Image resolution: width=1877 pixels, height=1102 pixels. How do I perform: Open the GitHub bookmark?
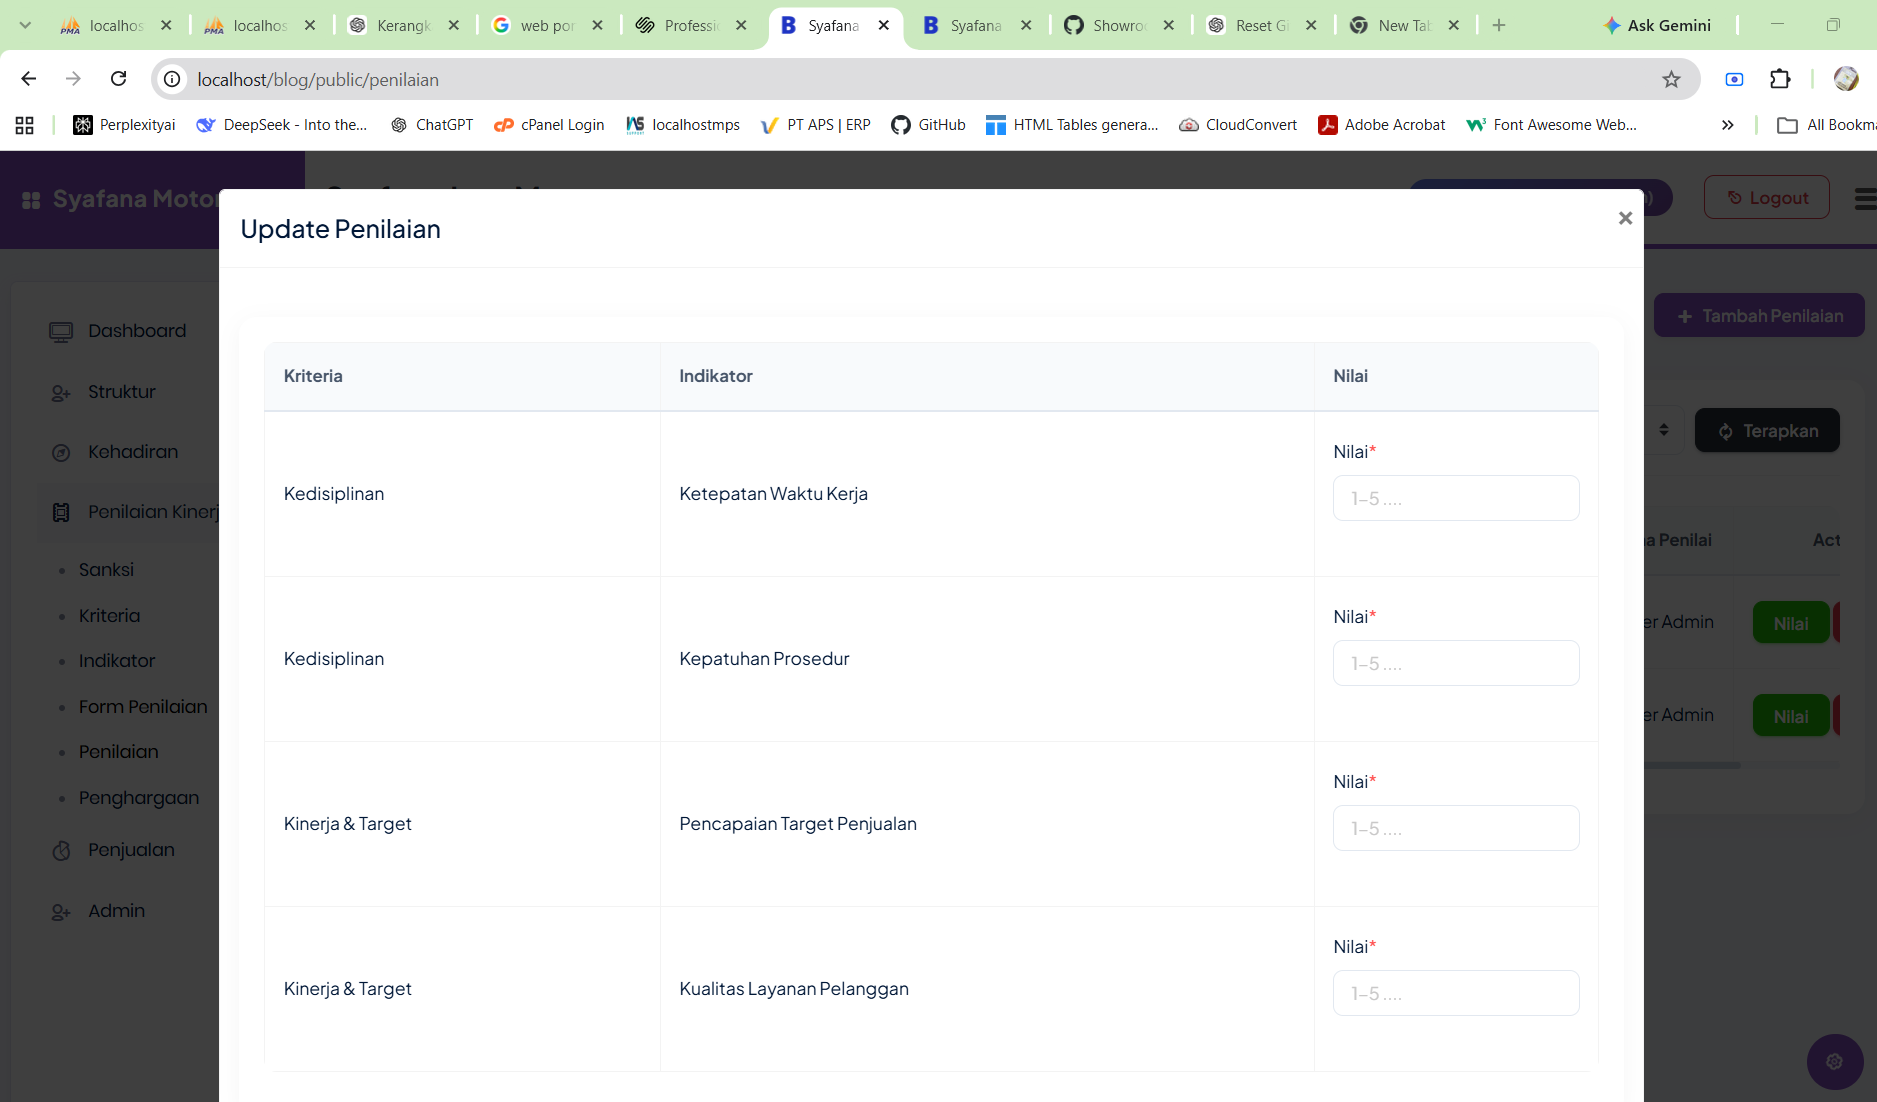928,125
